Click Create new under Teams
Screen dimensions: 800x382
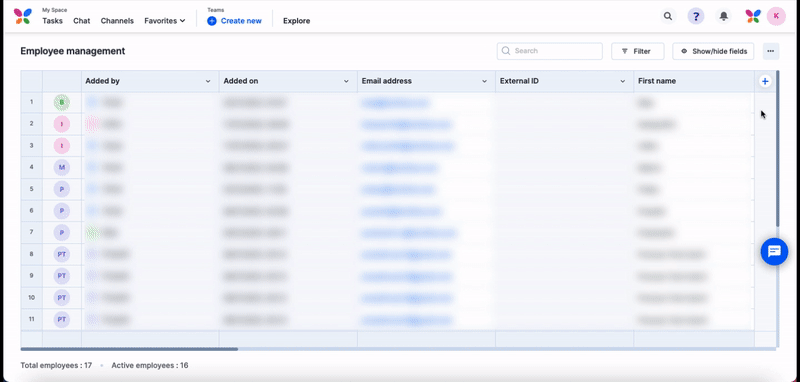pos(235,21)
